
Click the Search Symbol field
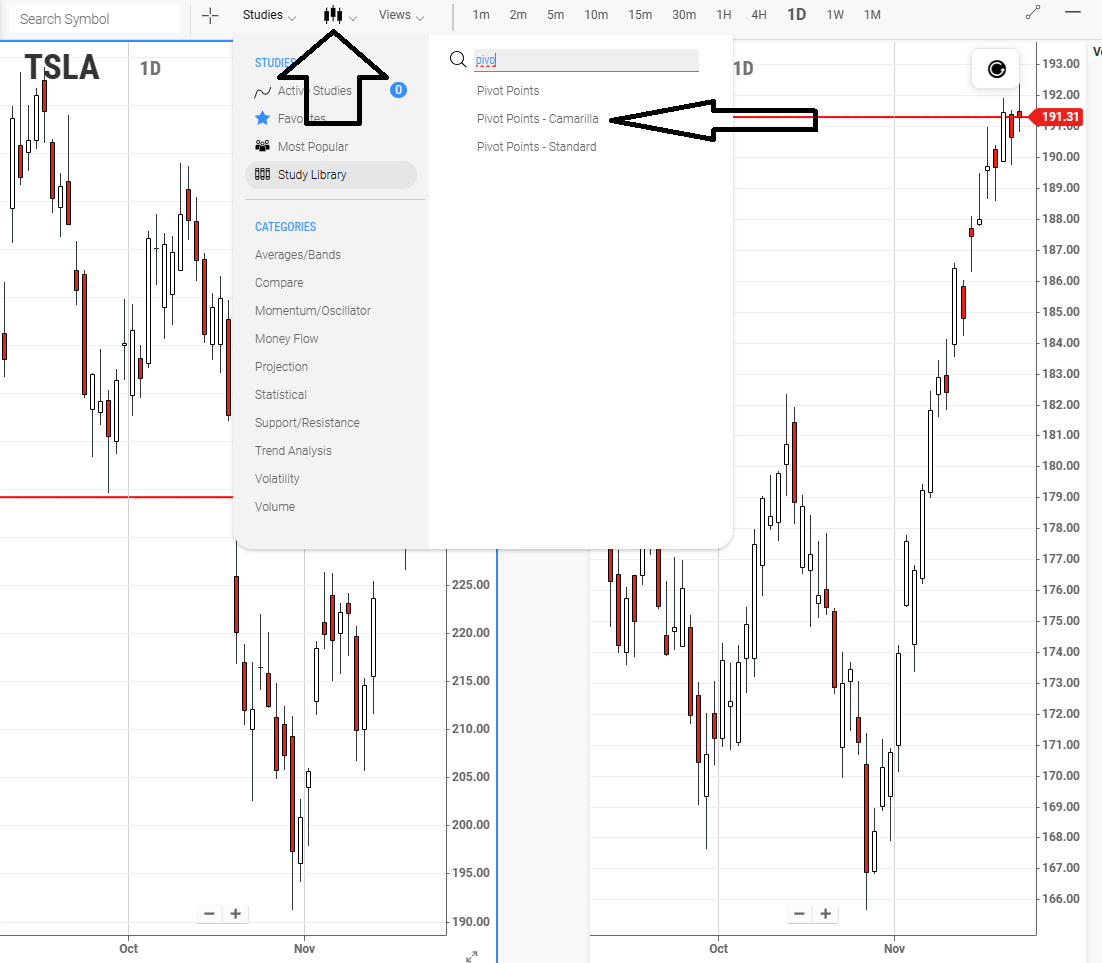[x=95, y=19]
